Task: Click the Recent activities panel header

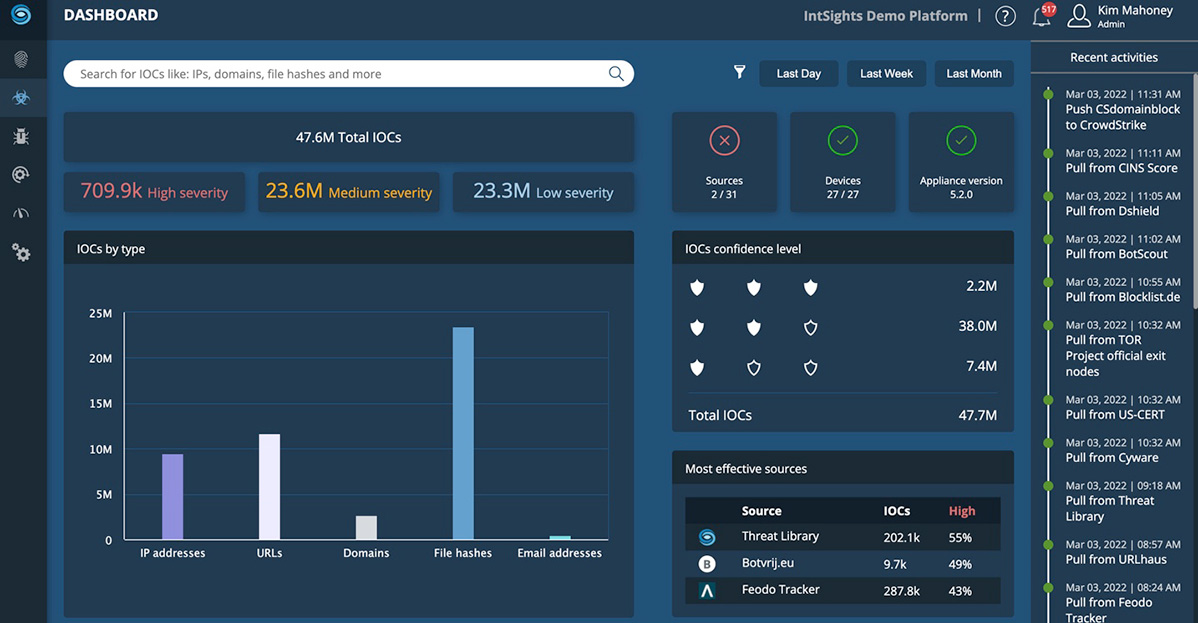Action: pyautogui.click(x=1113, y=57)
